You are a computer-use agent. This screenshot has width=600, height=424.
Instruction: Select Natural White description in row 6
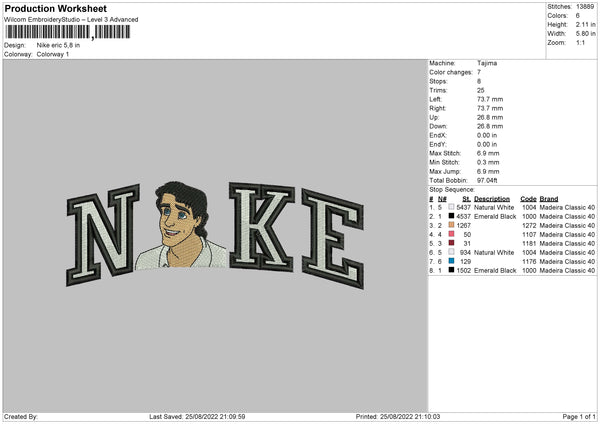(x=494, y=253)
